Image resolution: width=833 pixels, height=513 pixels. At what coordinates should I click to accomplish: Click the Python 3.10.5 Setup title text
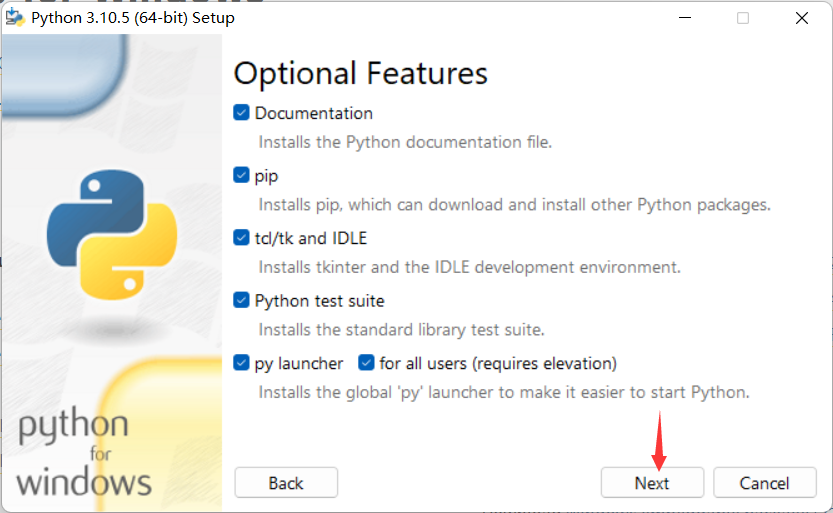(133, 18)
